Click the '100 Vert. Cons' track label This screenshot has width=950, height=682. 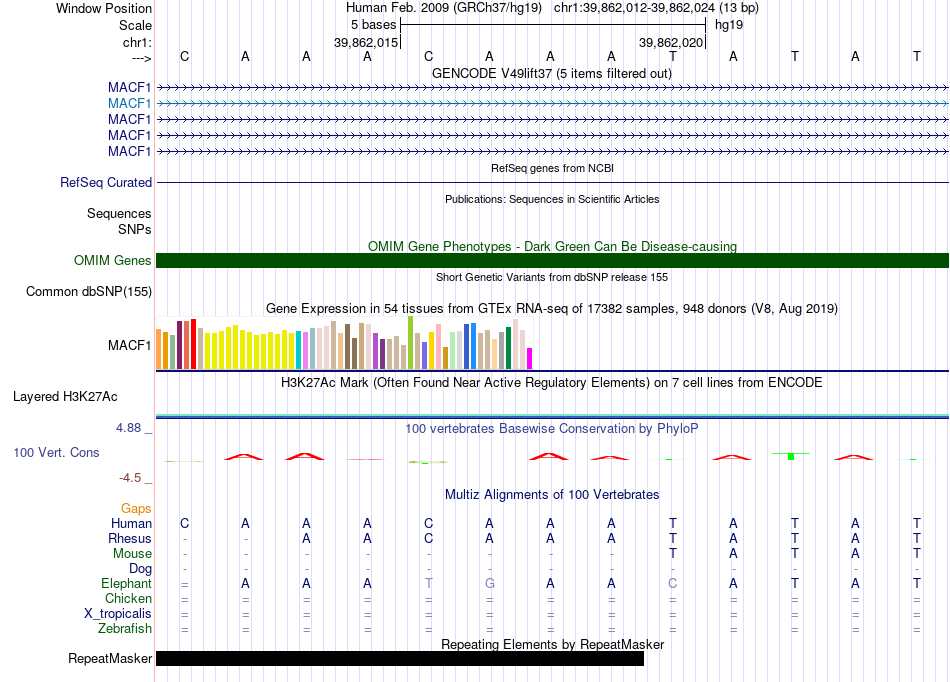point(56,452)
